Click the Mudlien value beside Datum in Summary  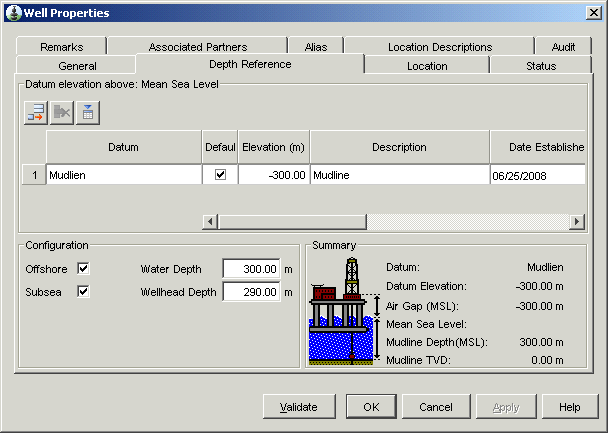[x=545, y=267]
